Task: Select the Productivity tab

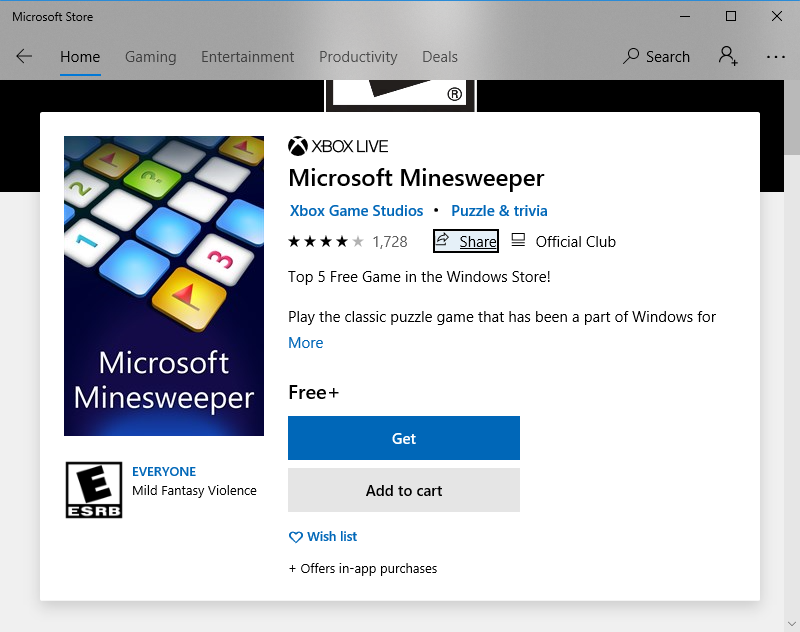Action: click(x=358, y=57)
